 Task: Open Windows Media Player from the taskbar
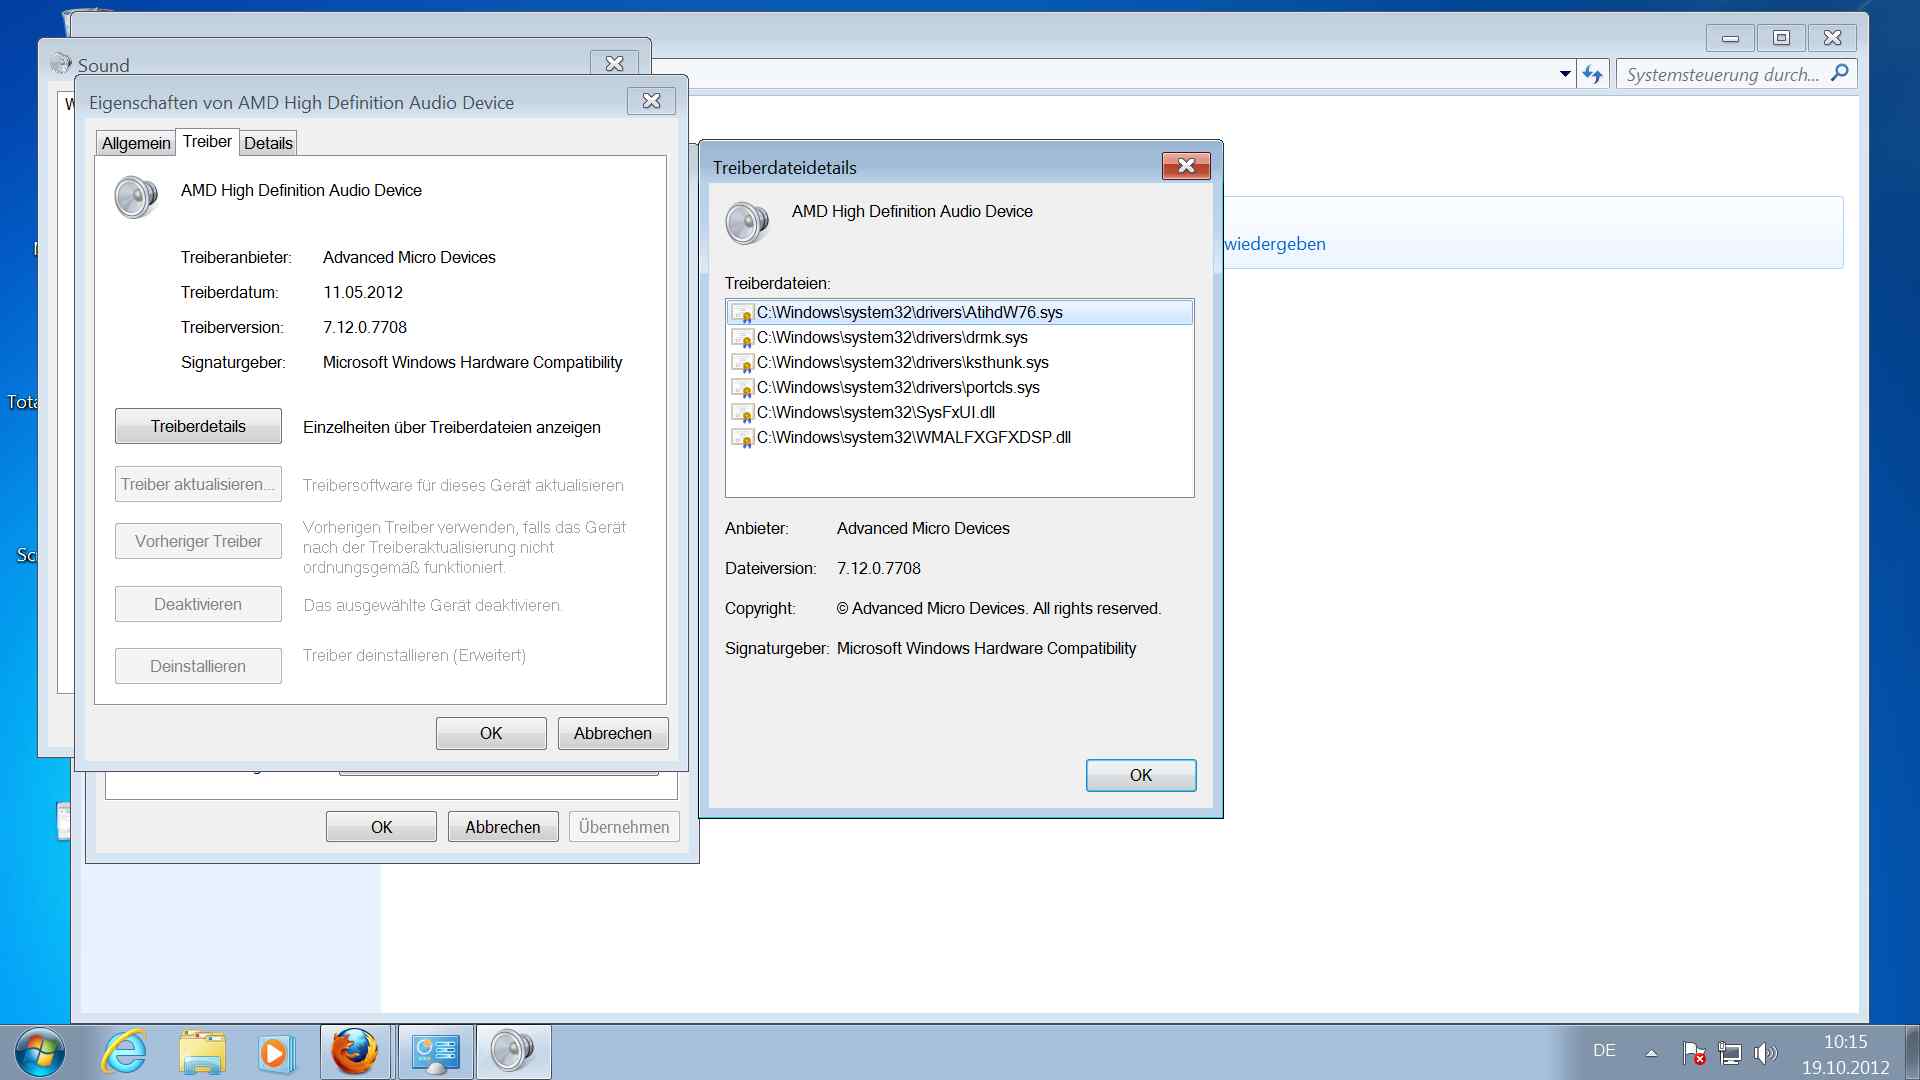pyautogui.click(x=276, y=1053)
